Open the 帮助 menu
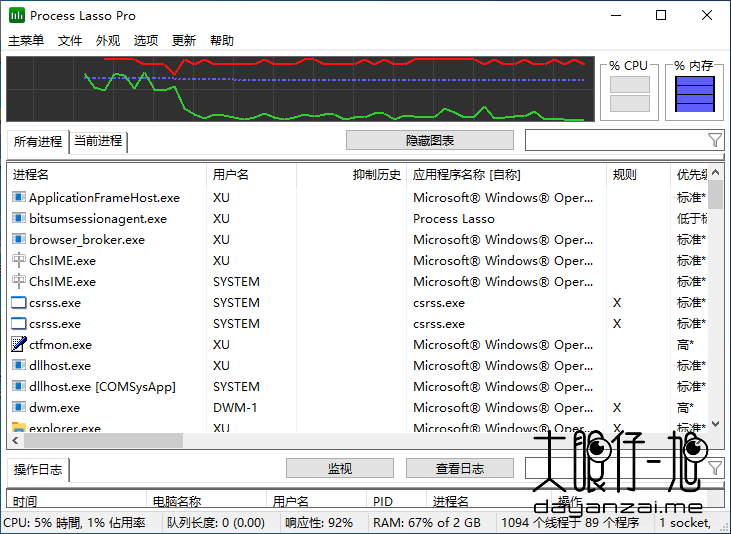The width and height of the screenshot is (731, 534). click(221, 41)
